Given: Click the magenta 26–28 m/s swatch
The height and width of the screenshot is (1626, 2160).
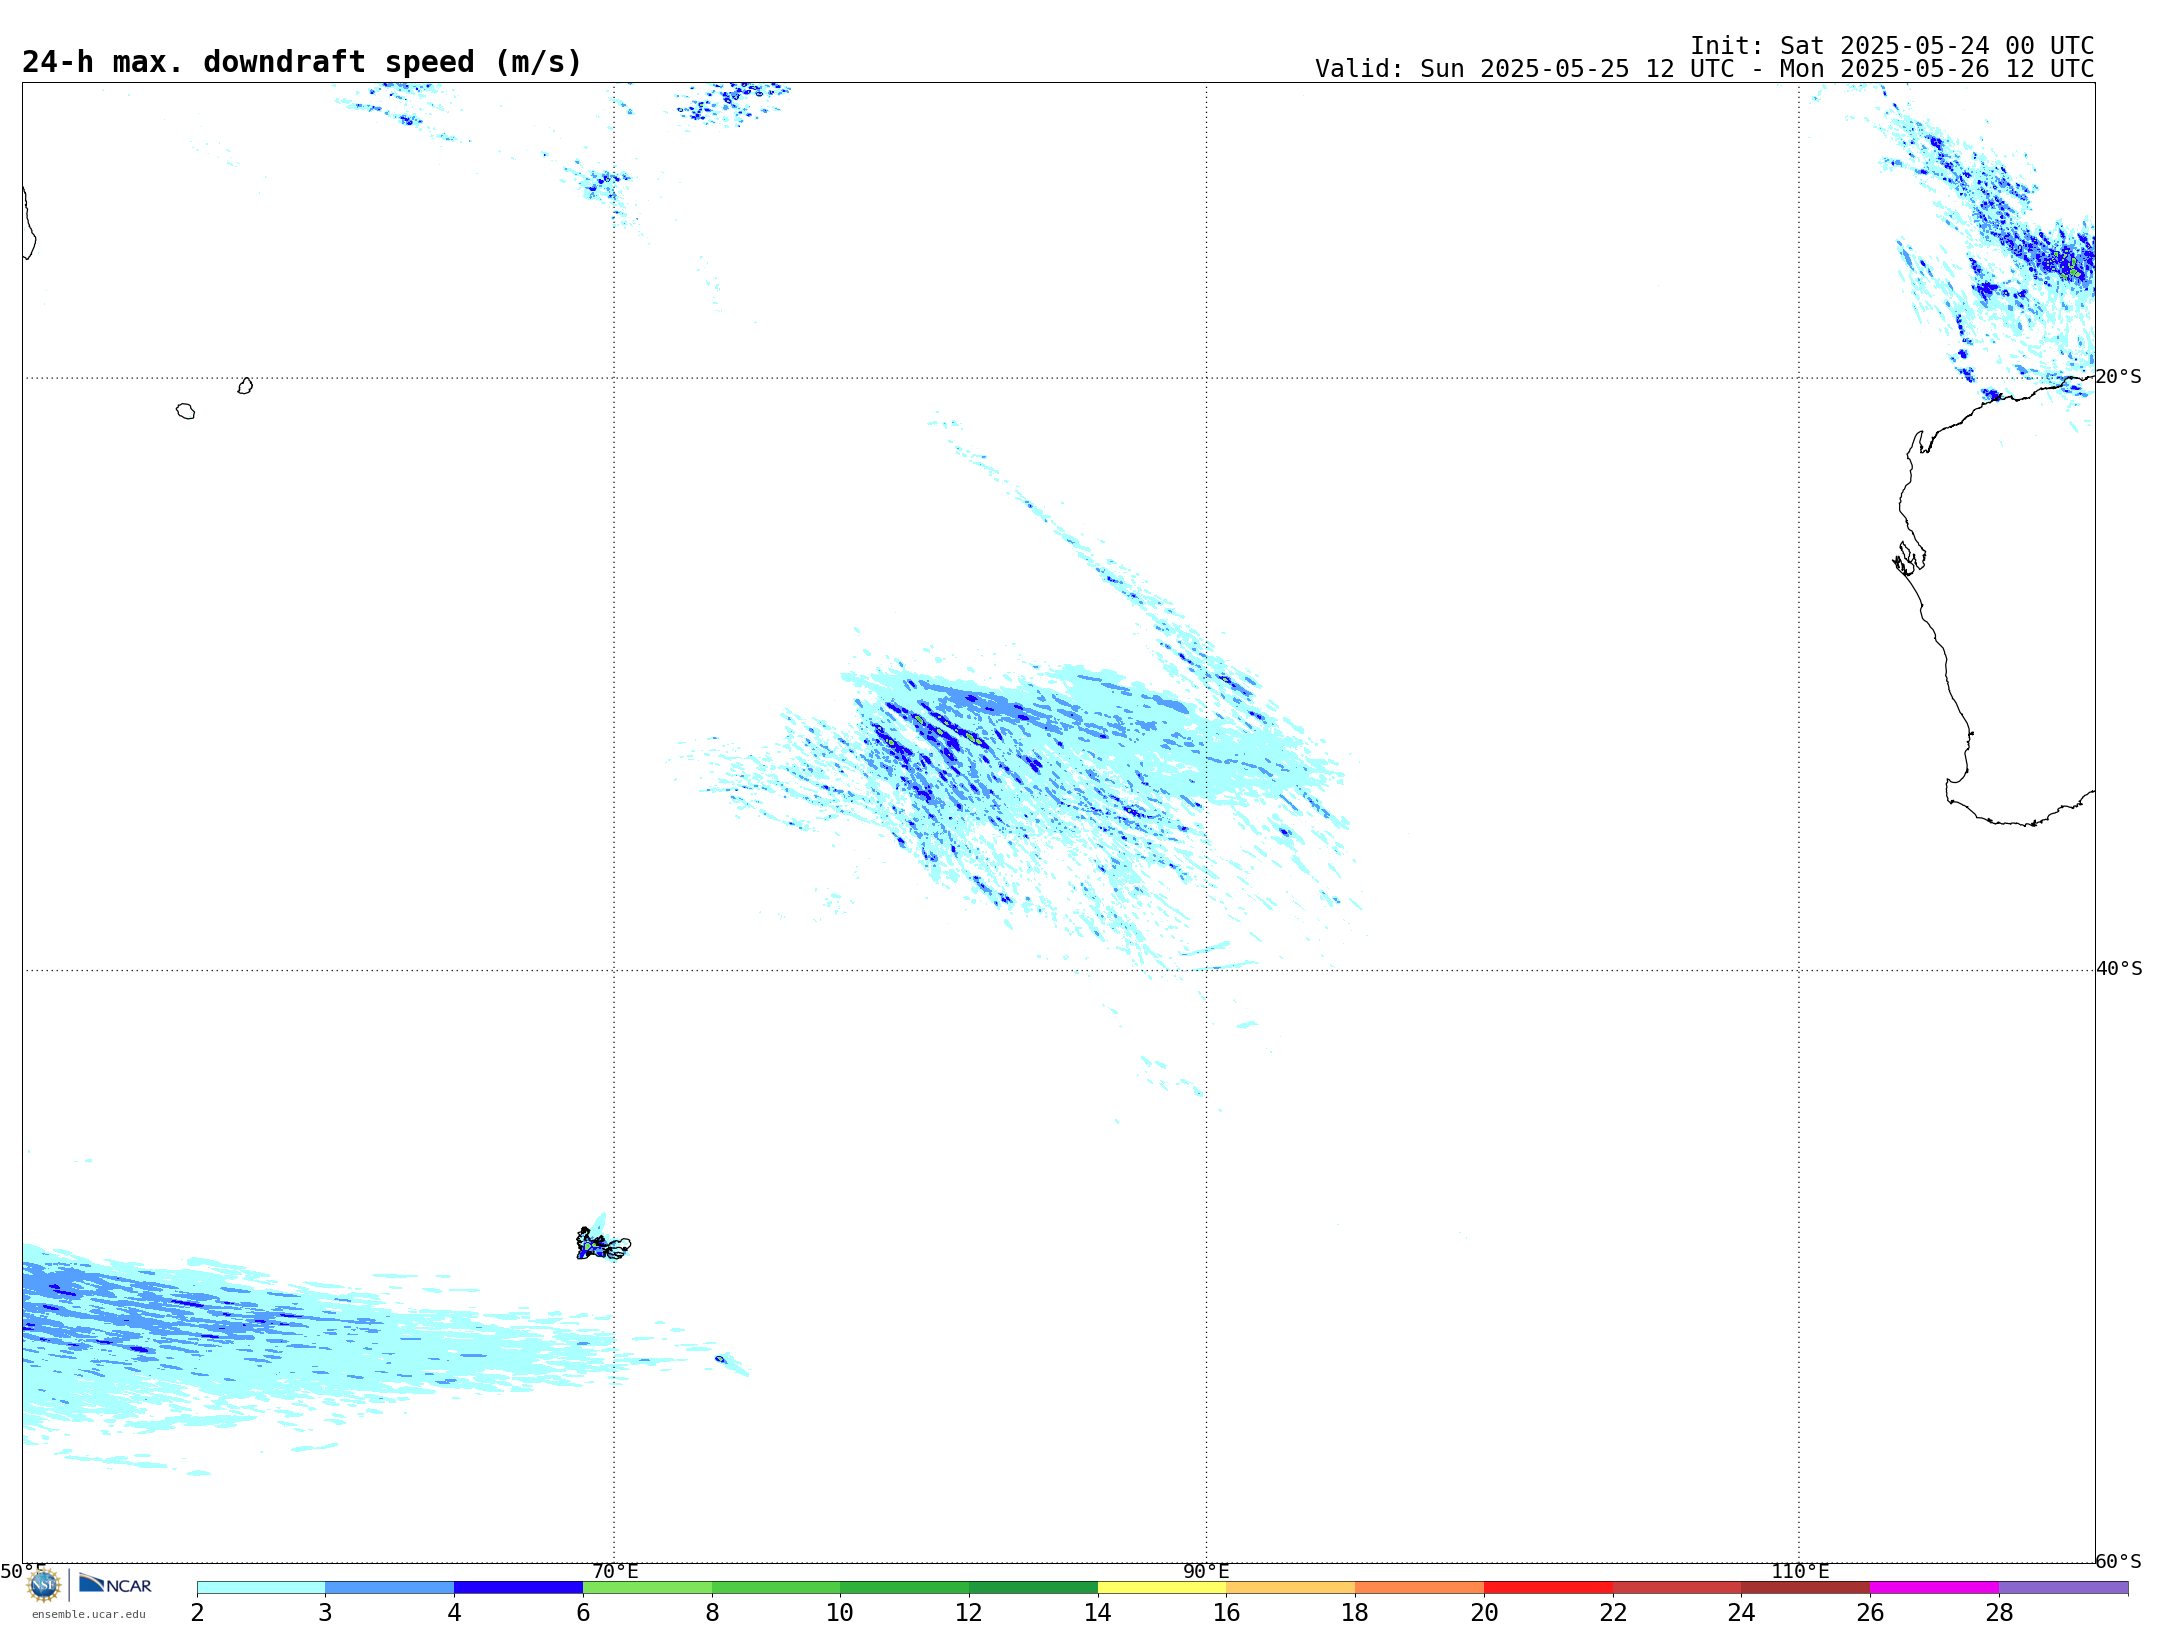Looking at the screenshot, I should pos(1935,1588).
